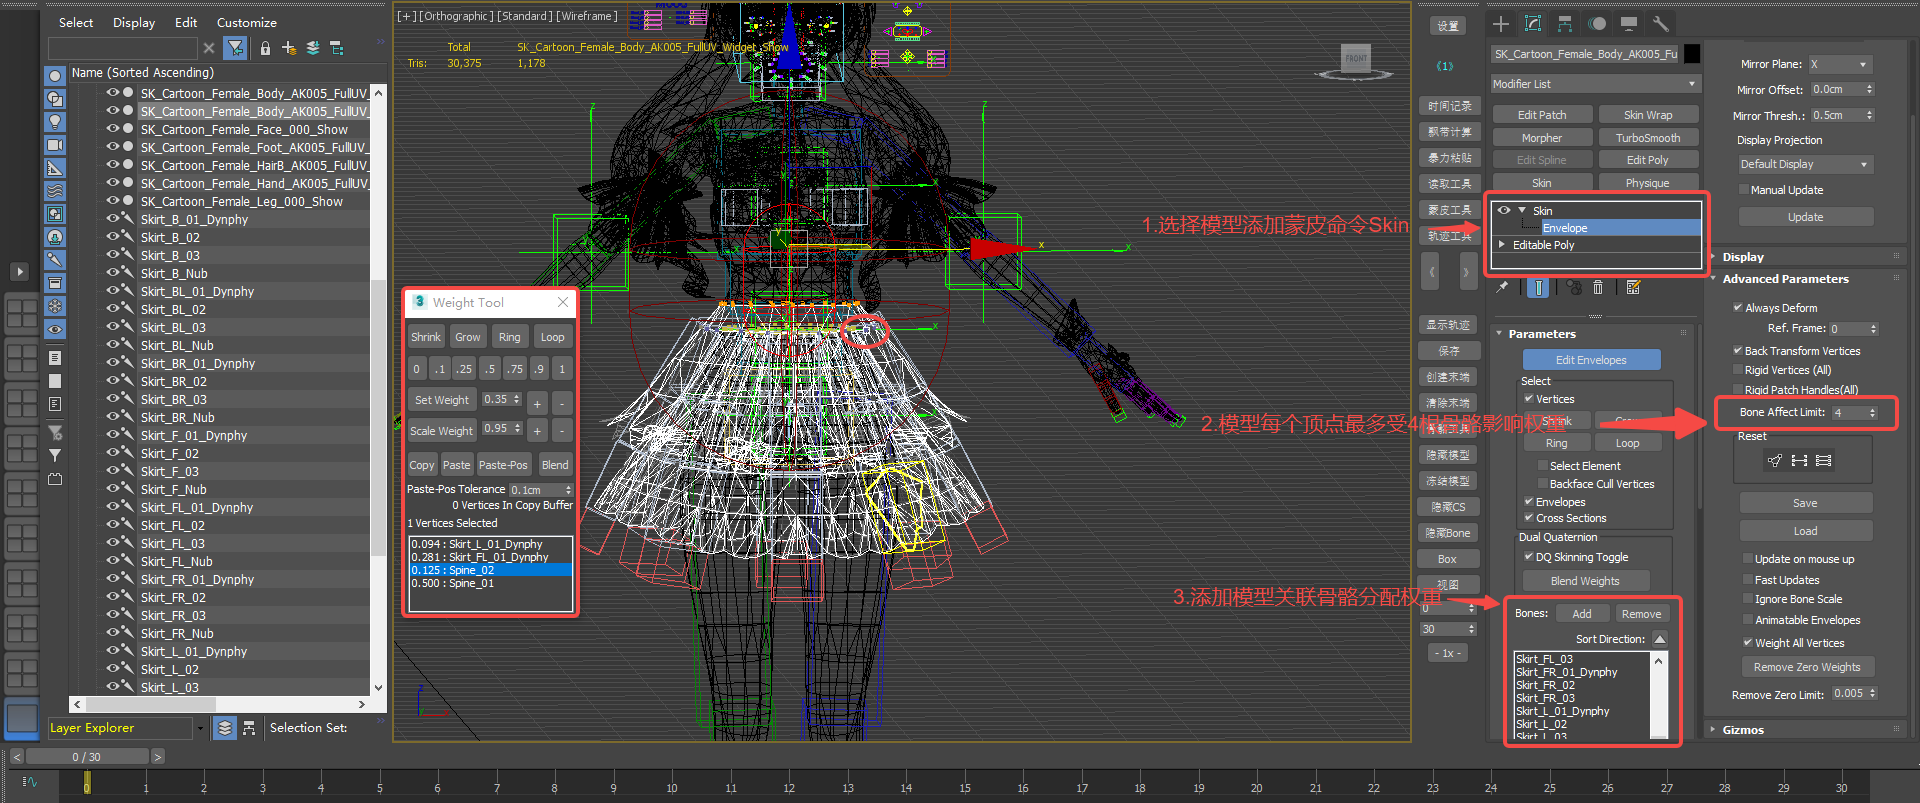Click the Orthographic viewport label menu
This screenshot has width=1920, height=803.
[454, 16]
